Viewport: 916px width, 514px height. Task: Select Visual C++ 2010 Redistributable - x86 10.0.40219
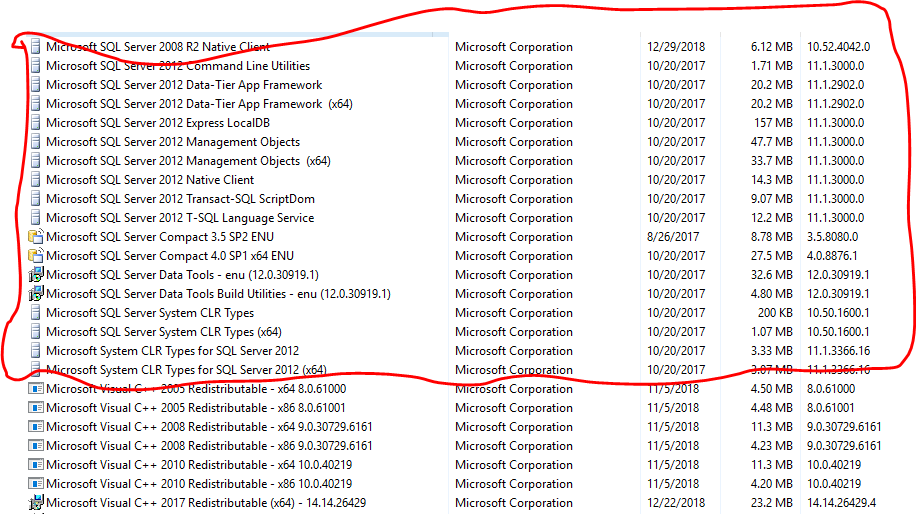point(199,484)
